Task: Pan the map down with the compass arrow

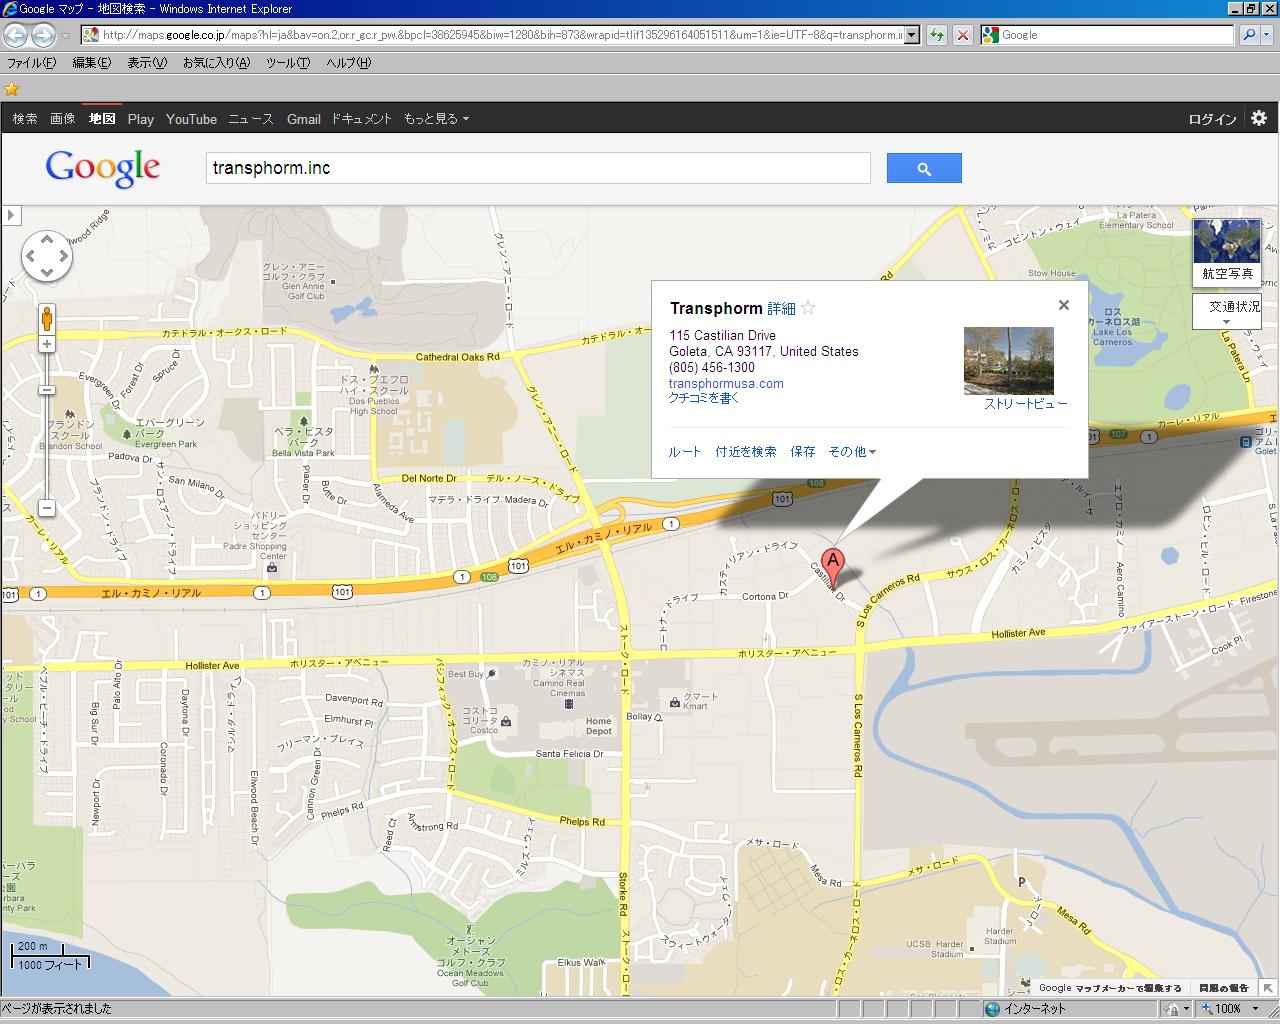Action: (47, 273)
